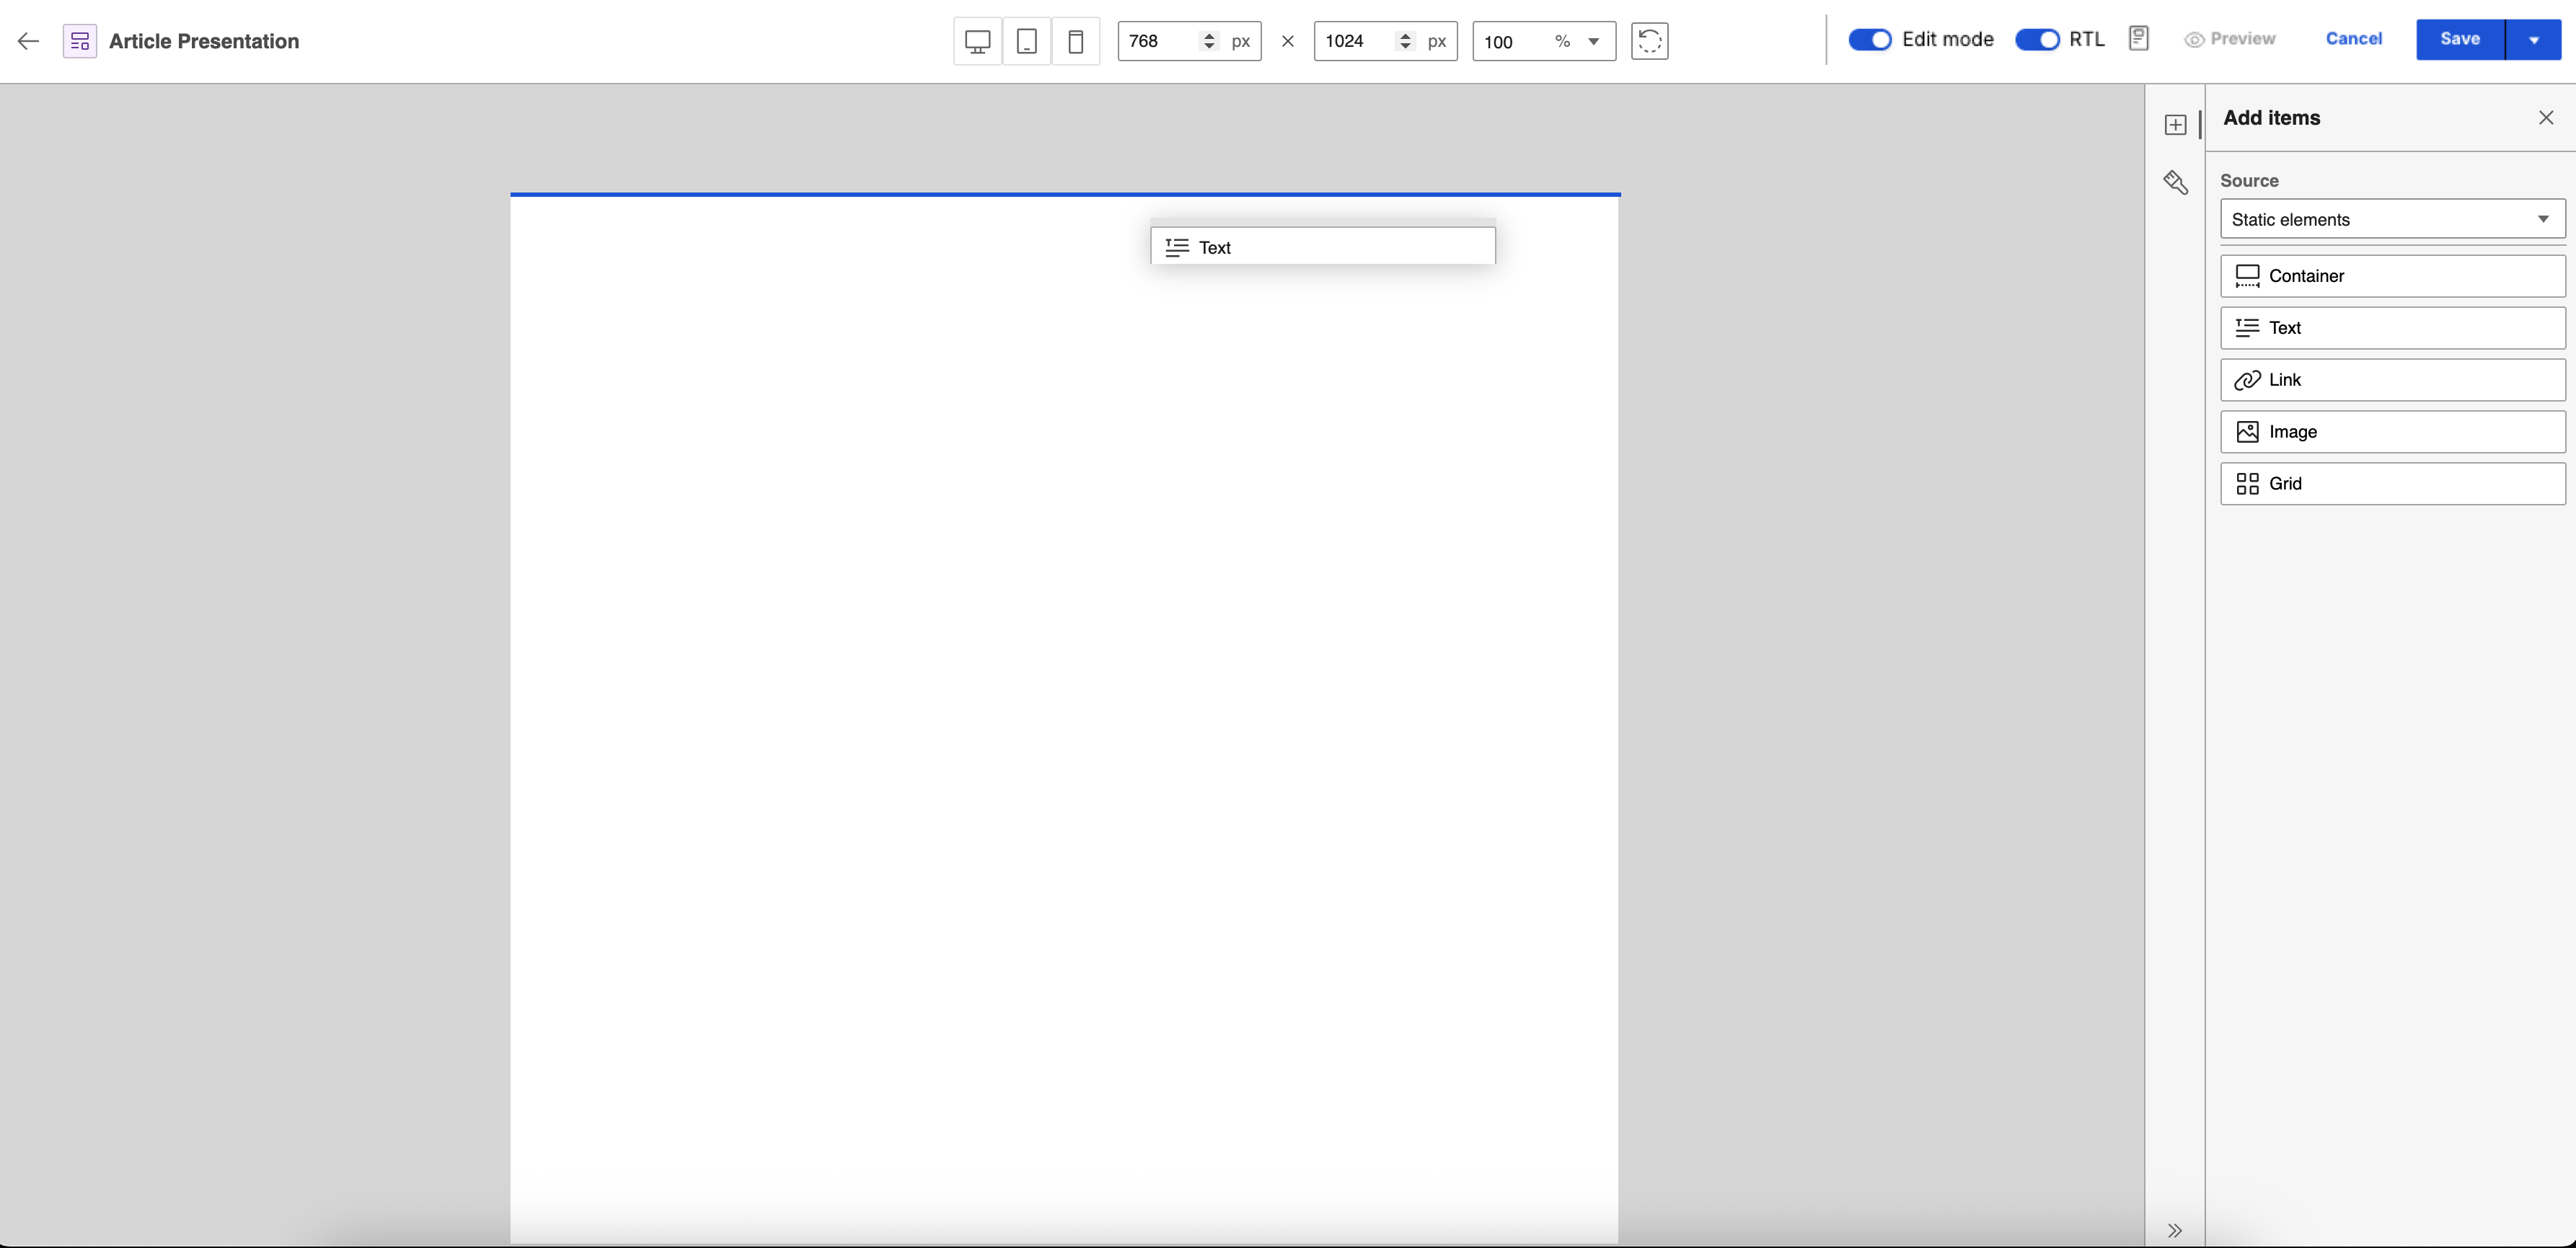2576x1248 pixels.
Task: Click the Article Presentation title
Action: coord(204,41)
